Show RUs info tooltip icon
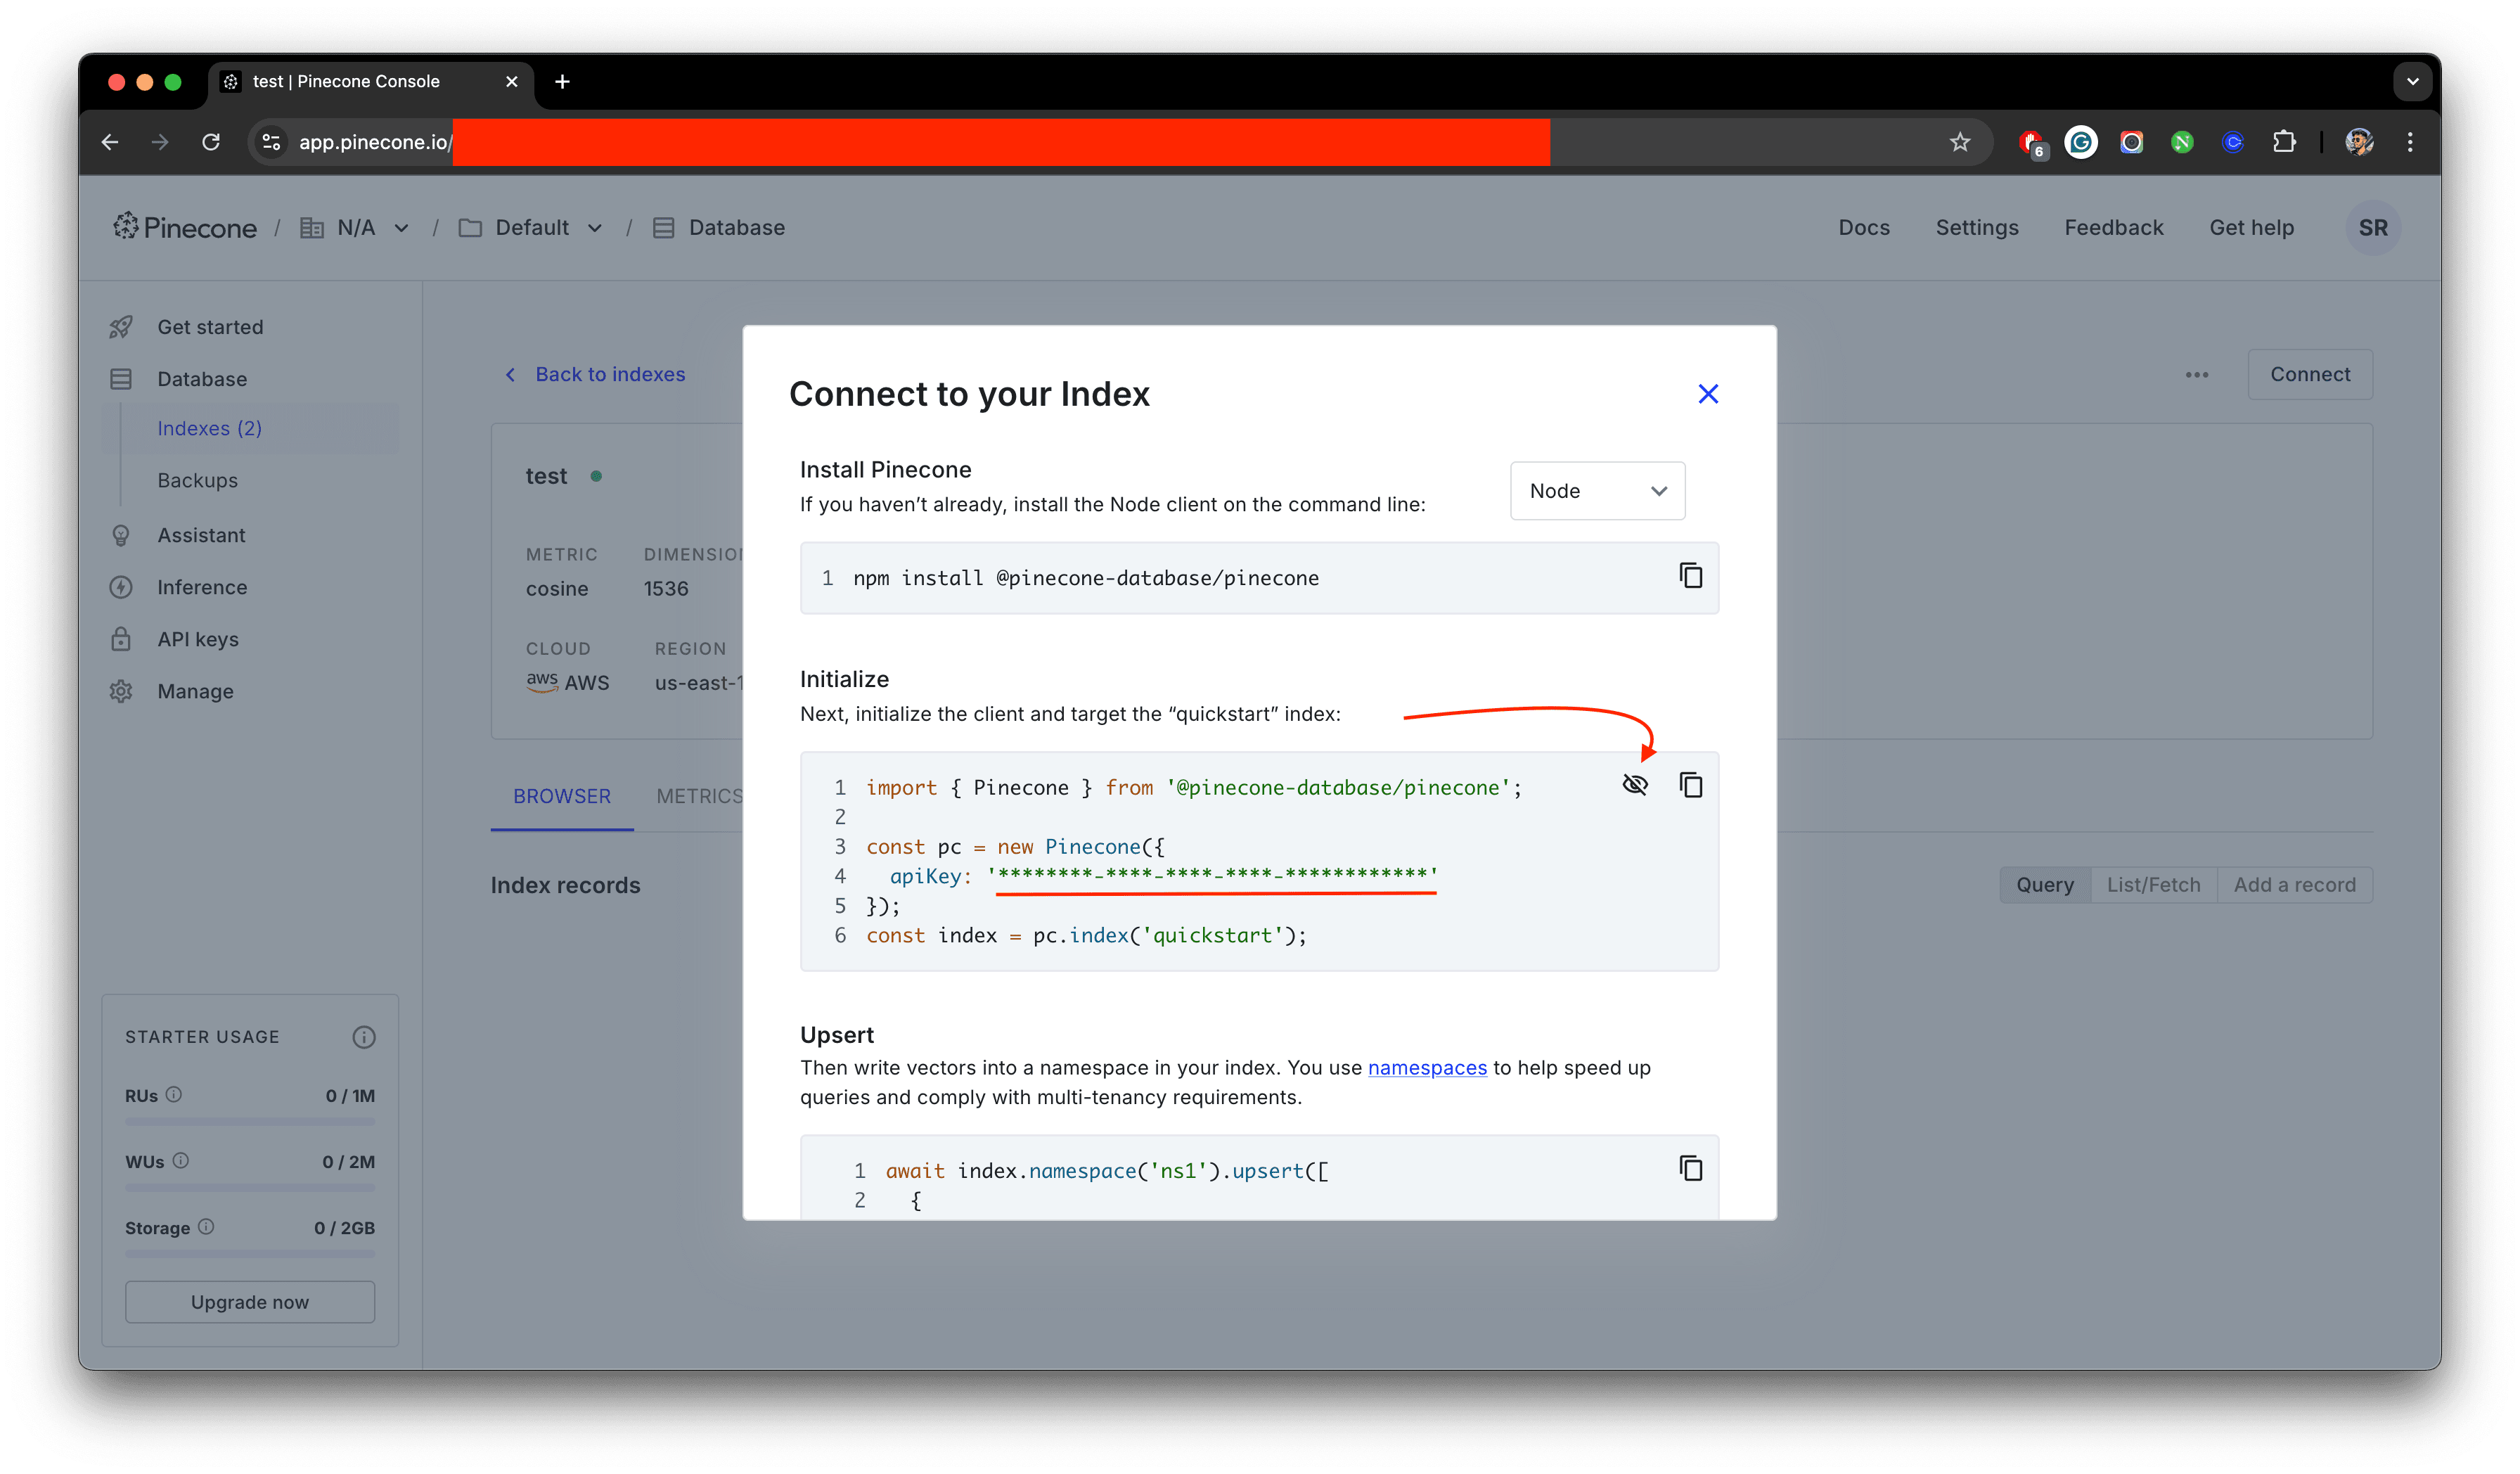 (174, 1095)
